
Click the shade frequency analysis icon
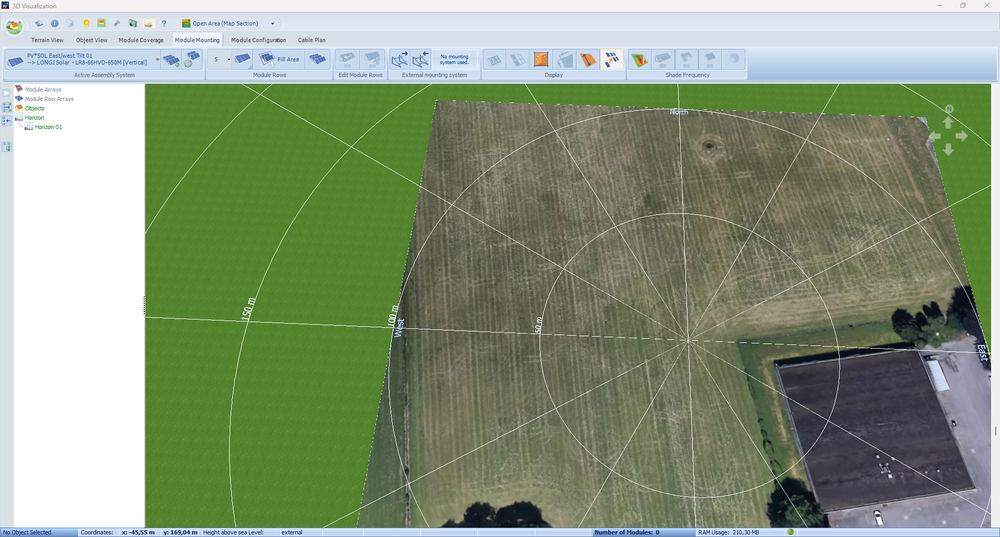(x=639, y=60)
